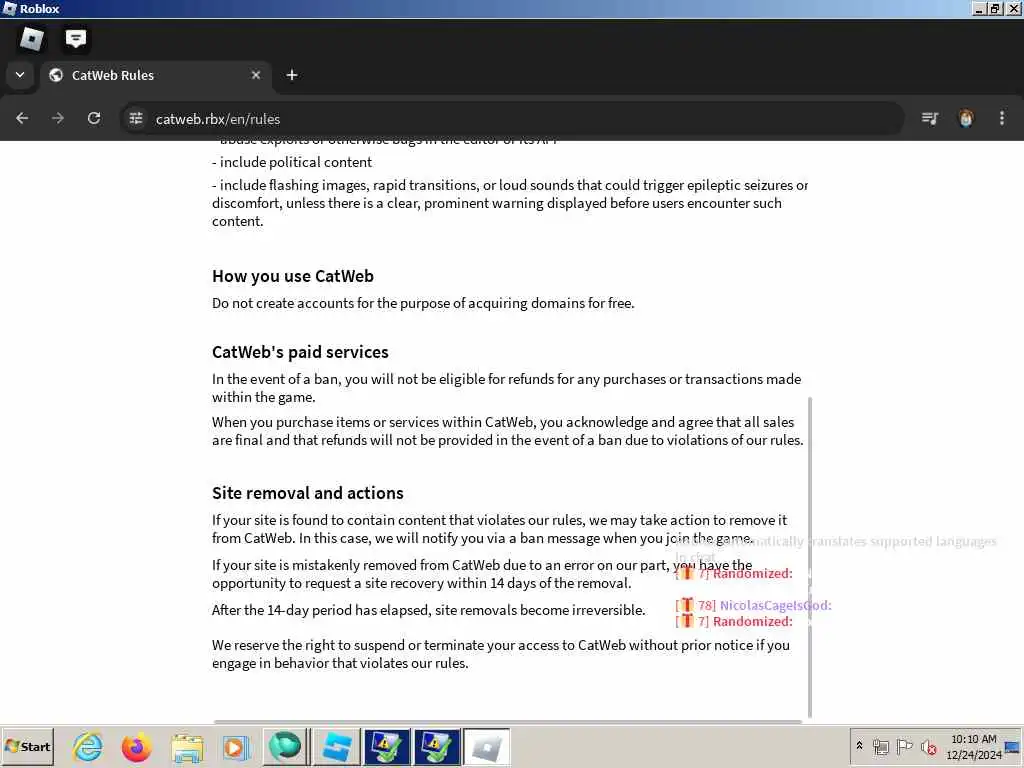Click the "How you use CatWeb" heading
The width and height of the screenshot is (1024, 768).
(x=293, y=276)
